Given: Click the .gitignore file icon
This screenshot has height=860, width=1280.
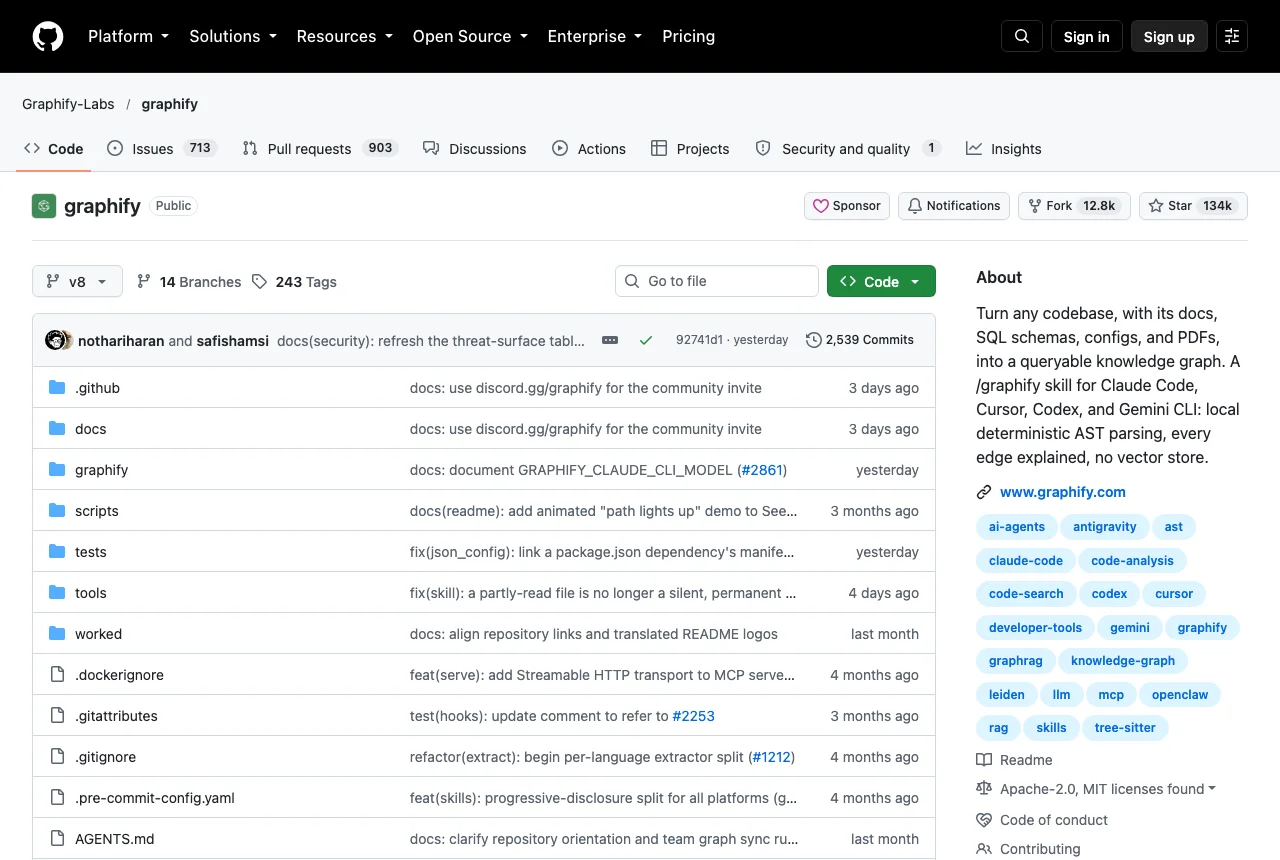Looking at the screenshot, I should coord(57,757).
